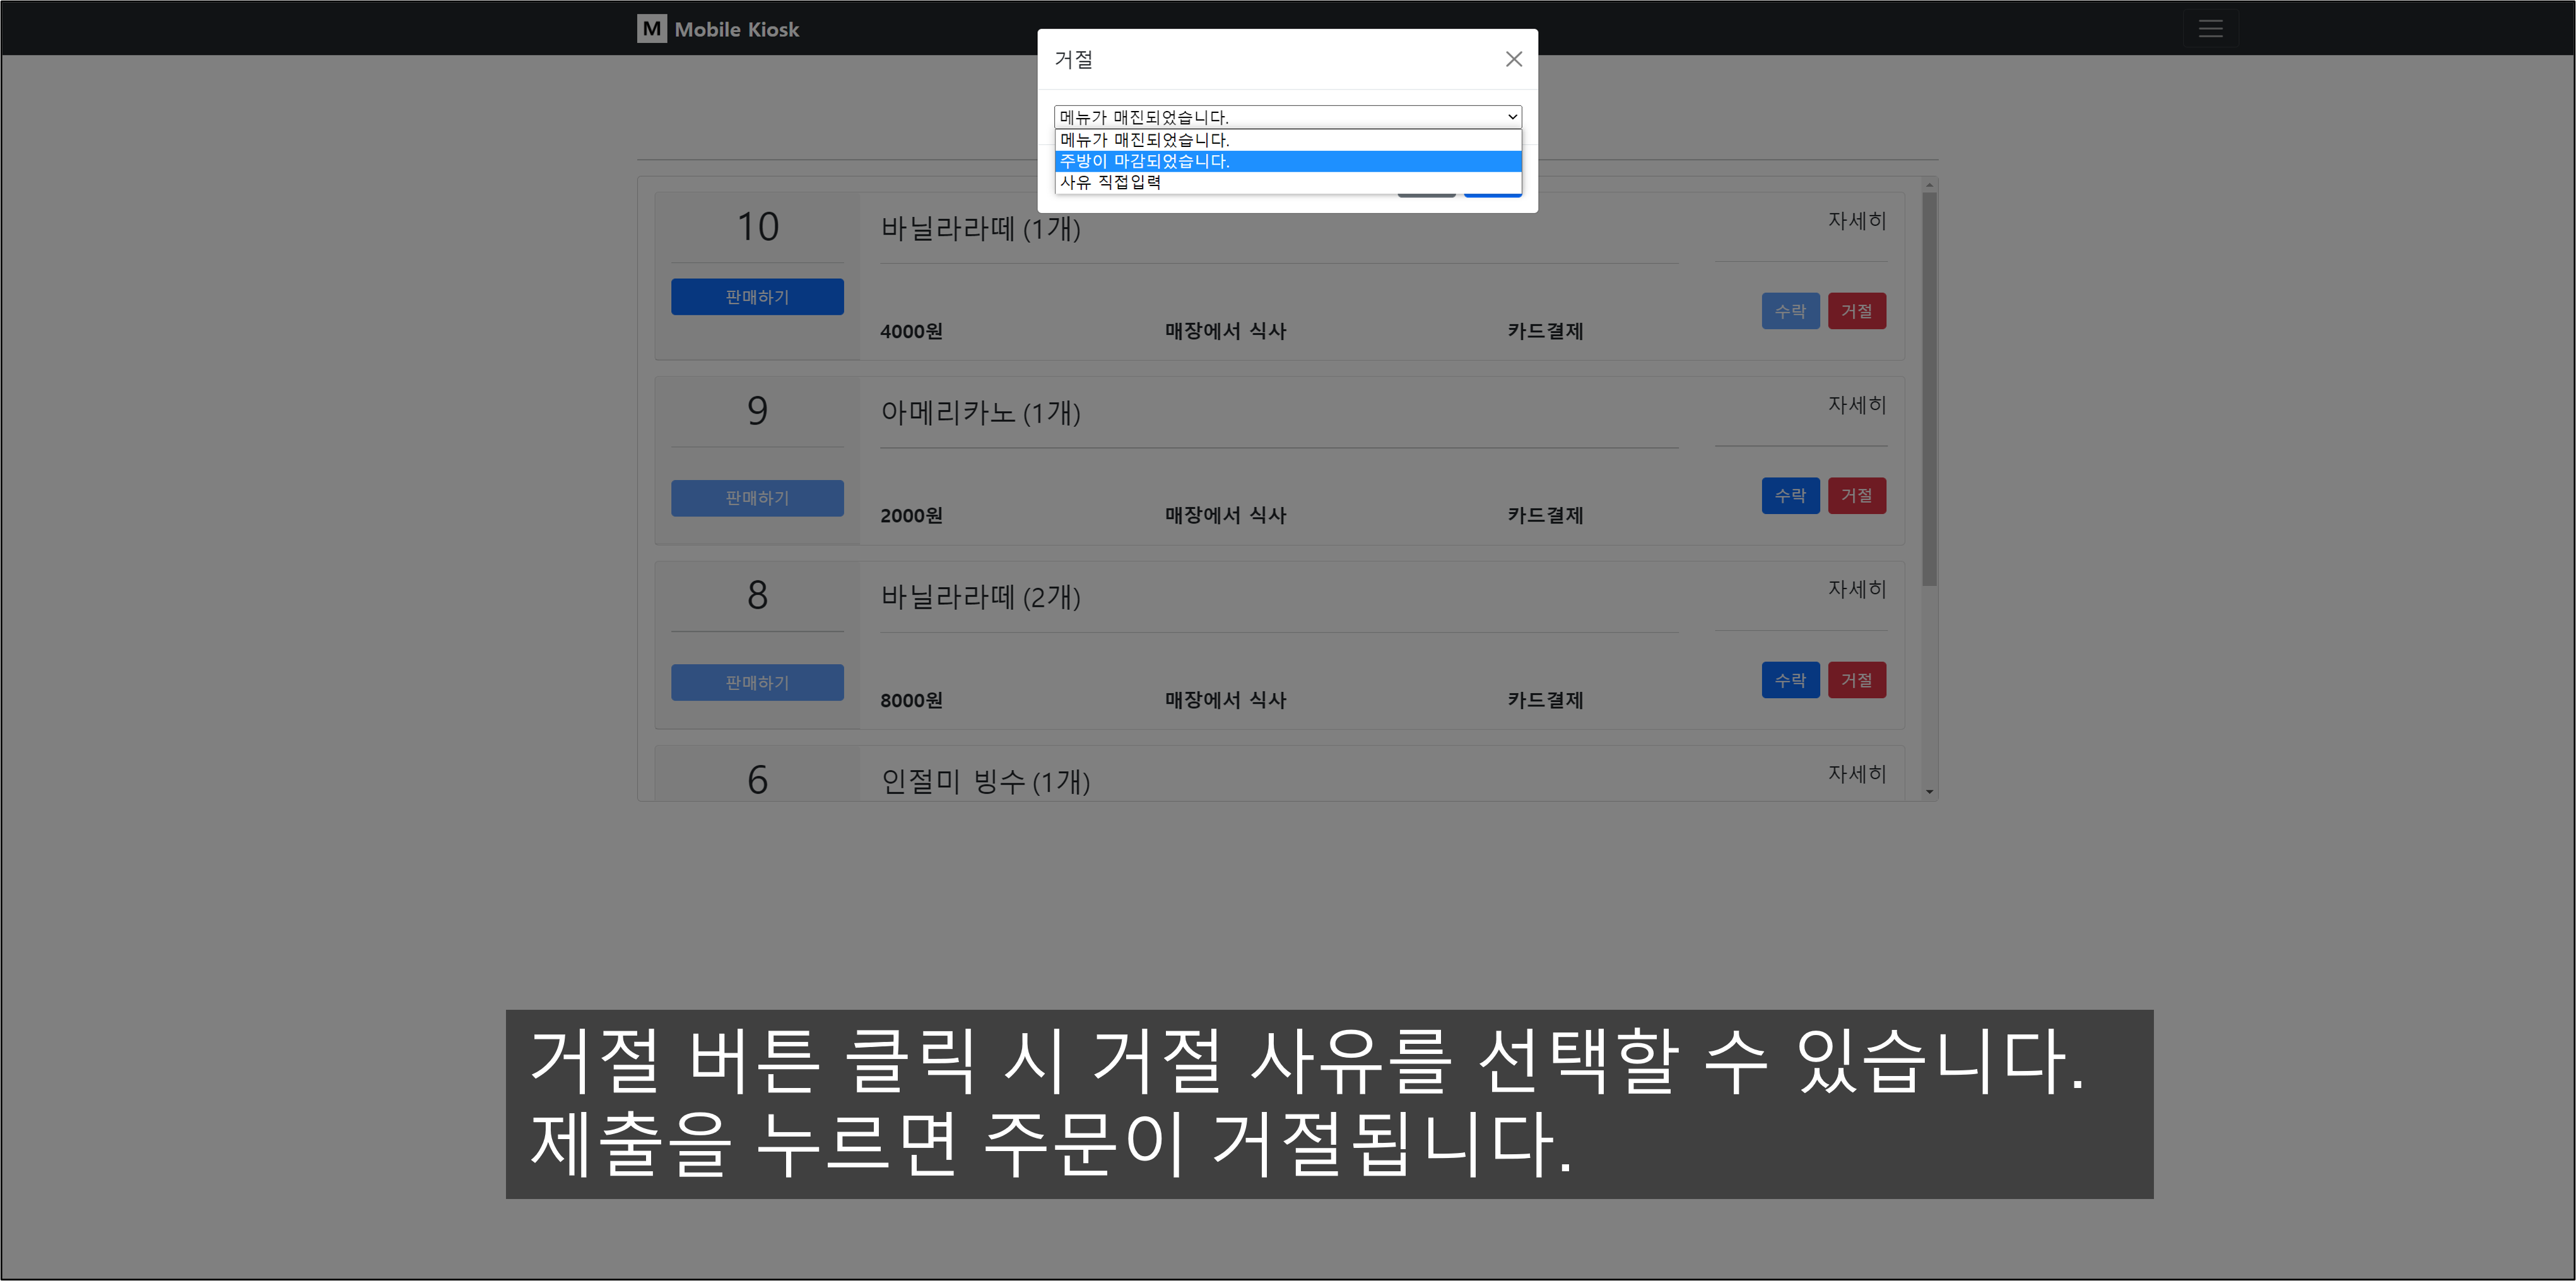Close the 거절 dialog with the X
Screen dimensions: 2576x1281
pyautogui.click(x=1514, y=59)
